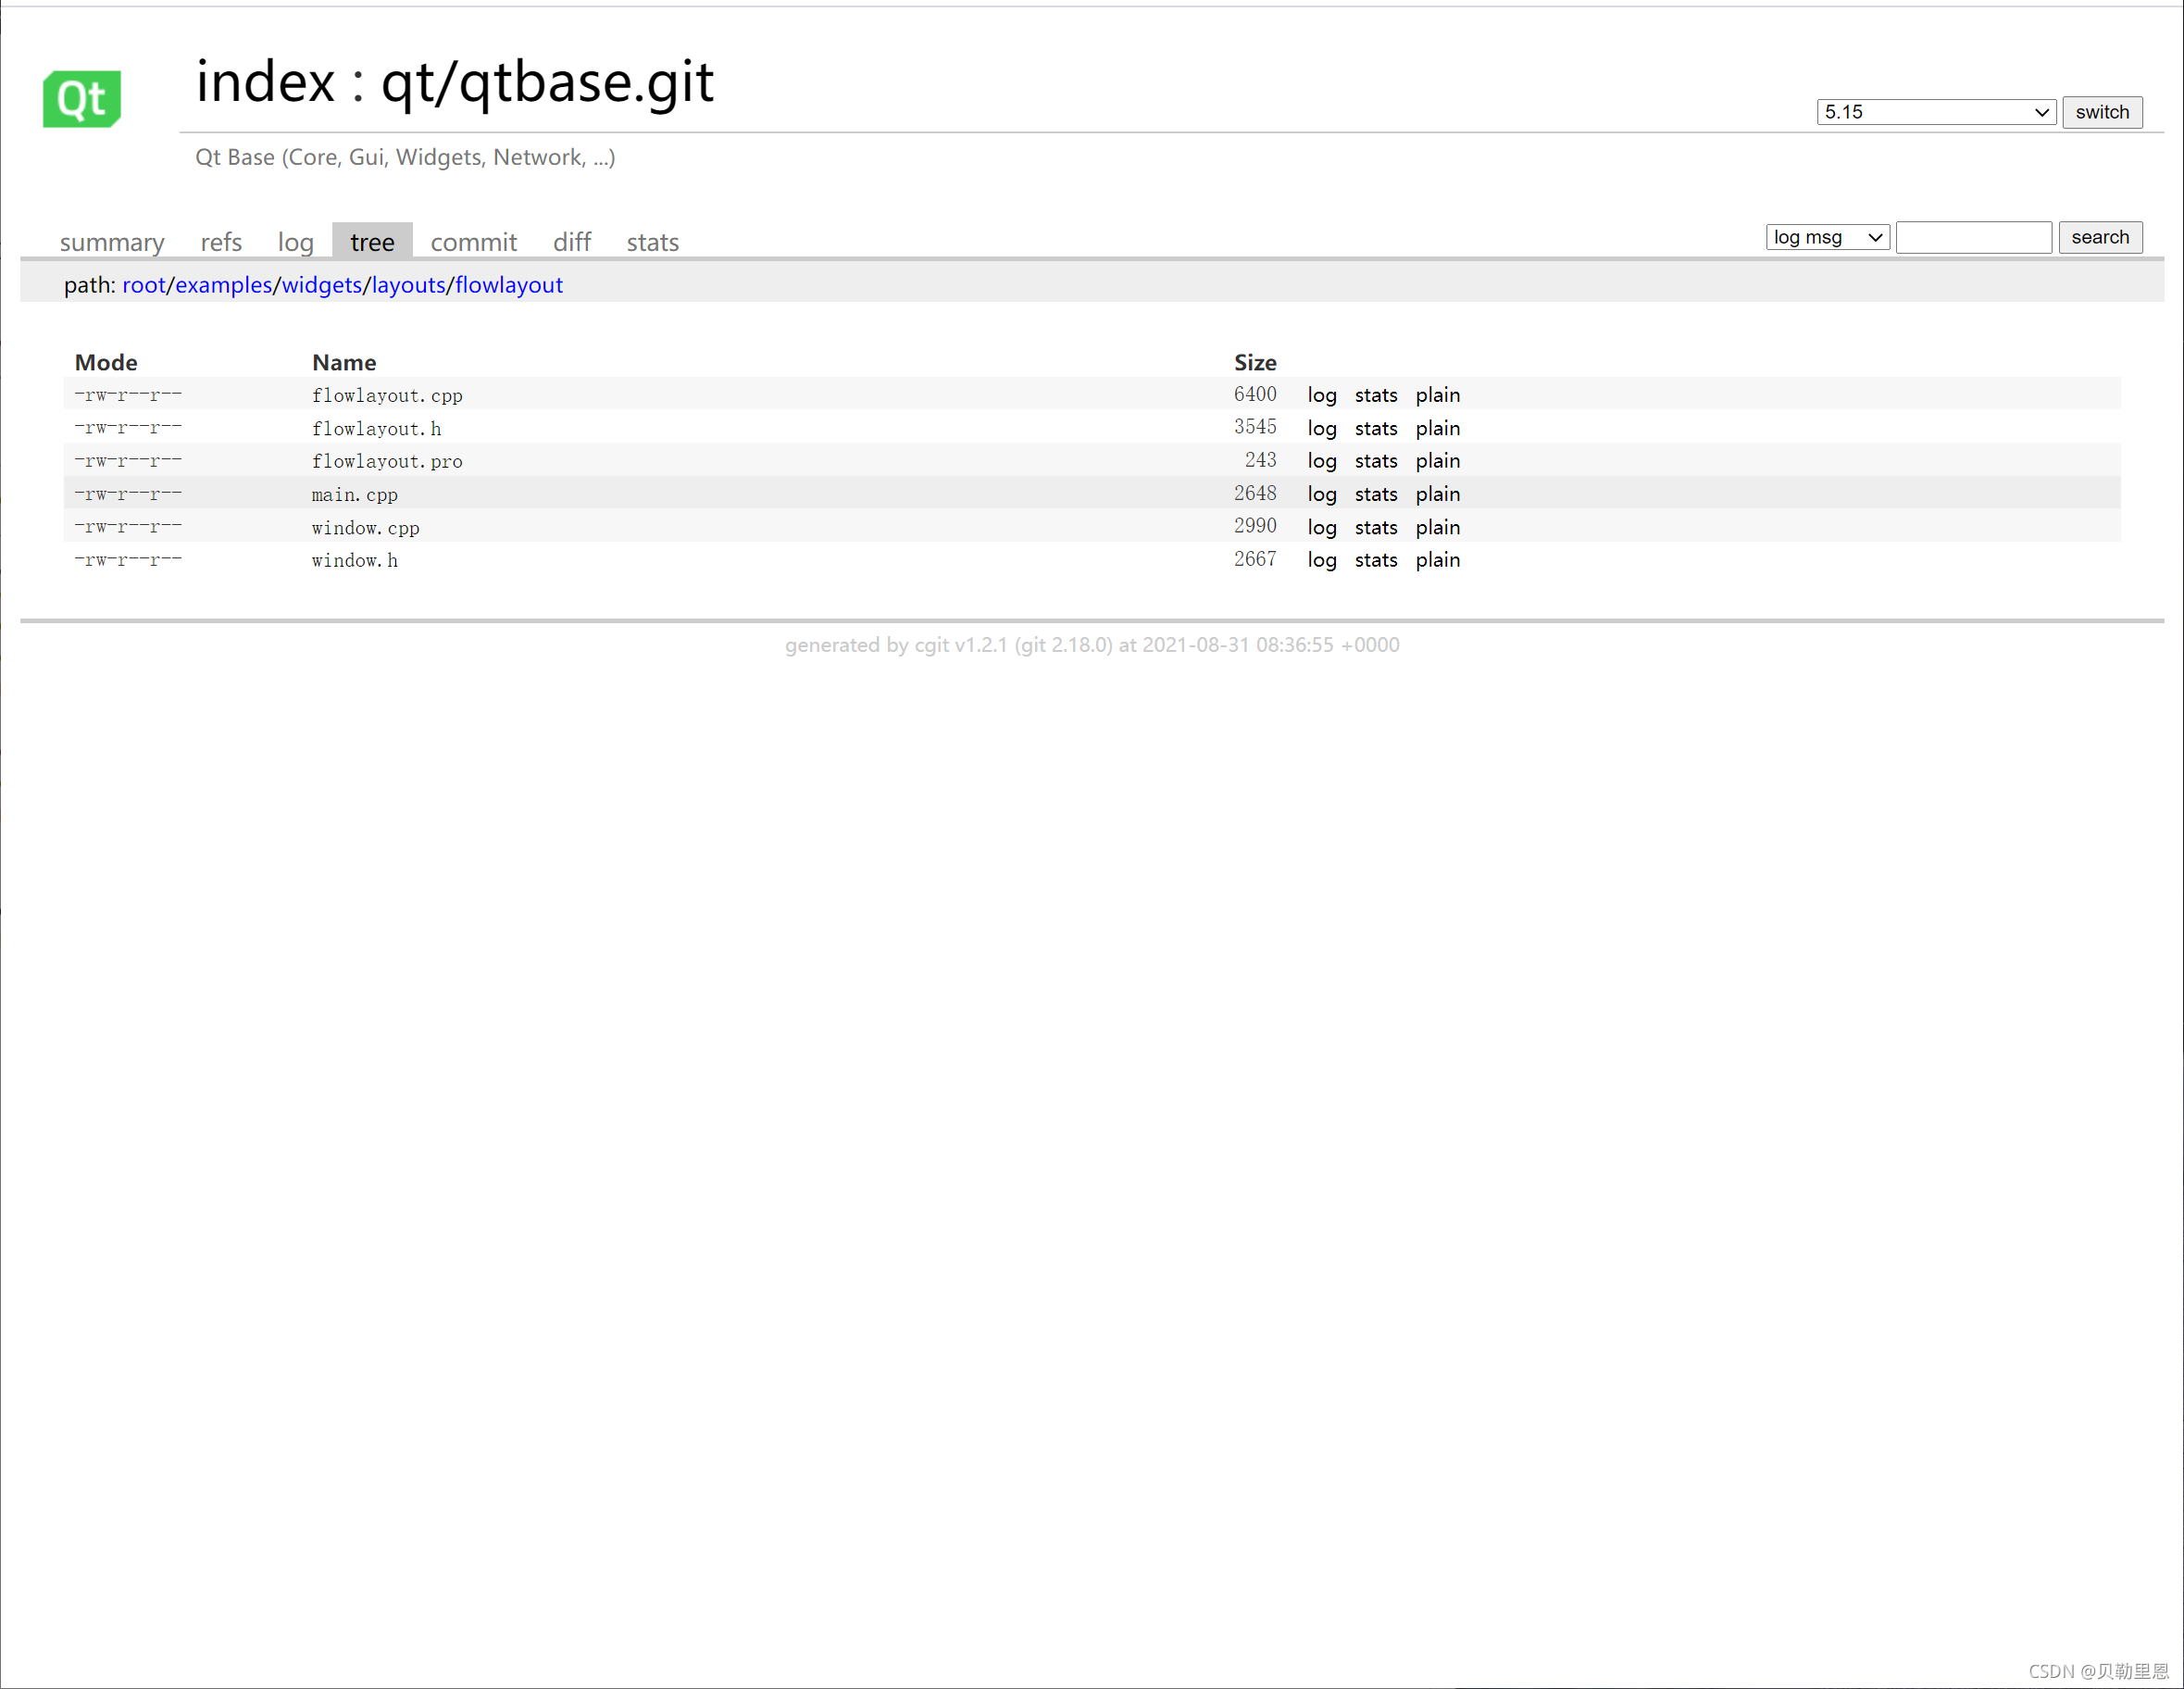Click the green Qt logo
This screenshot has height=1689, width=2184.
[82, 98]
